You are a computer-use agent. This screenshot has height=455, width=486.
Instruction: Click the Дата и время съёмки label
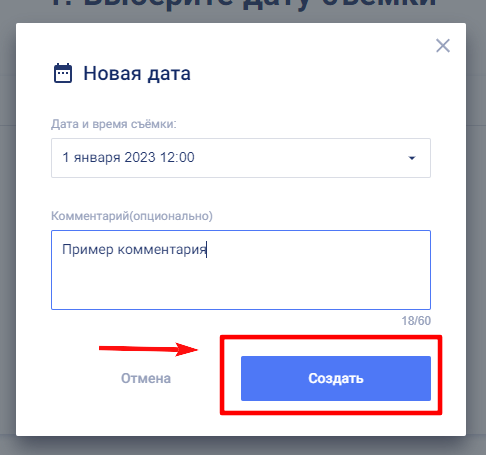(x=114, y=124)
